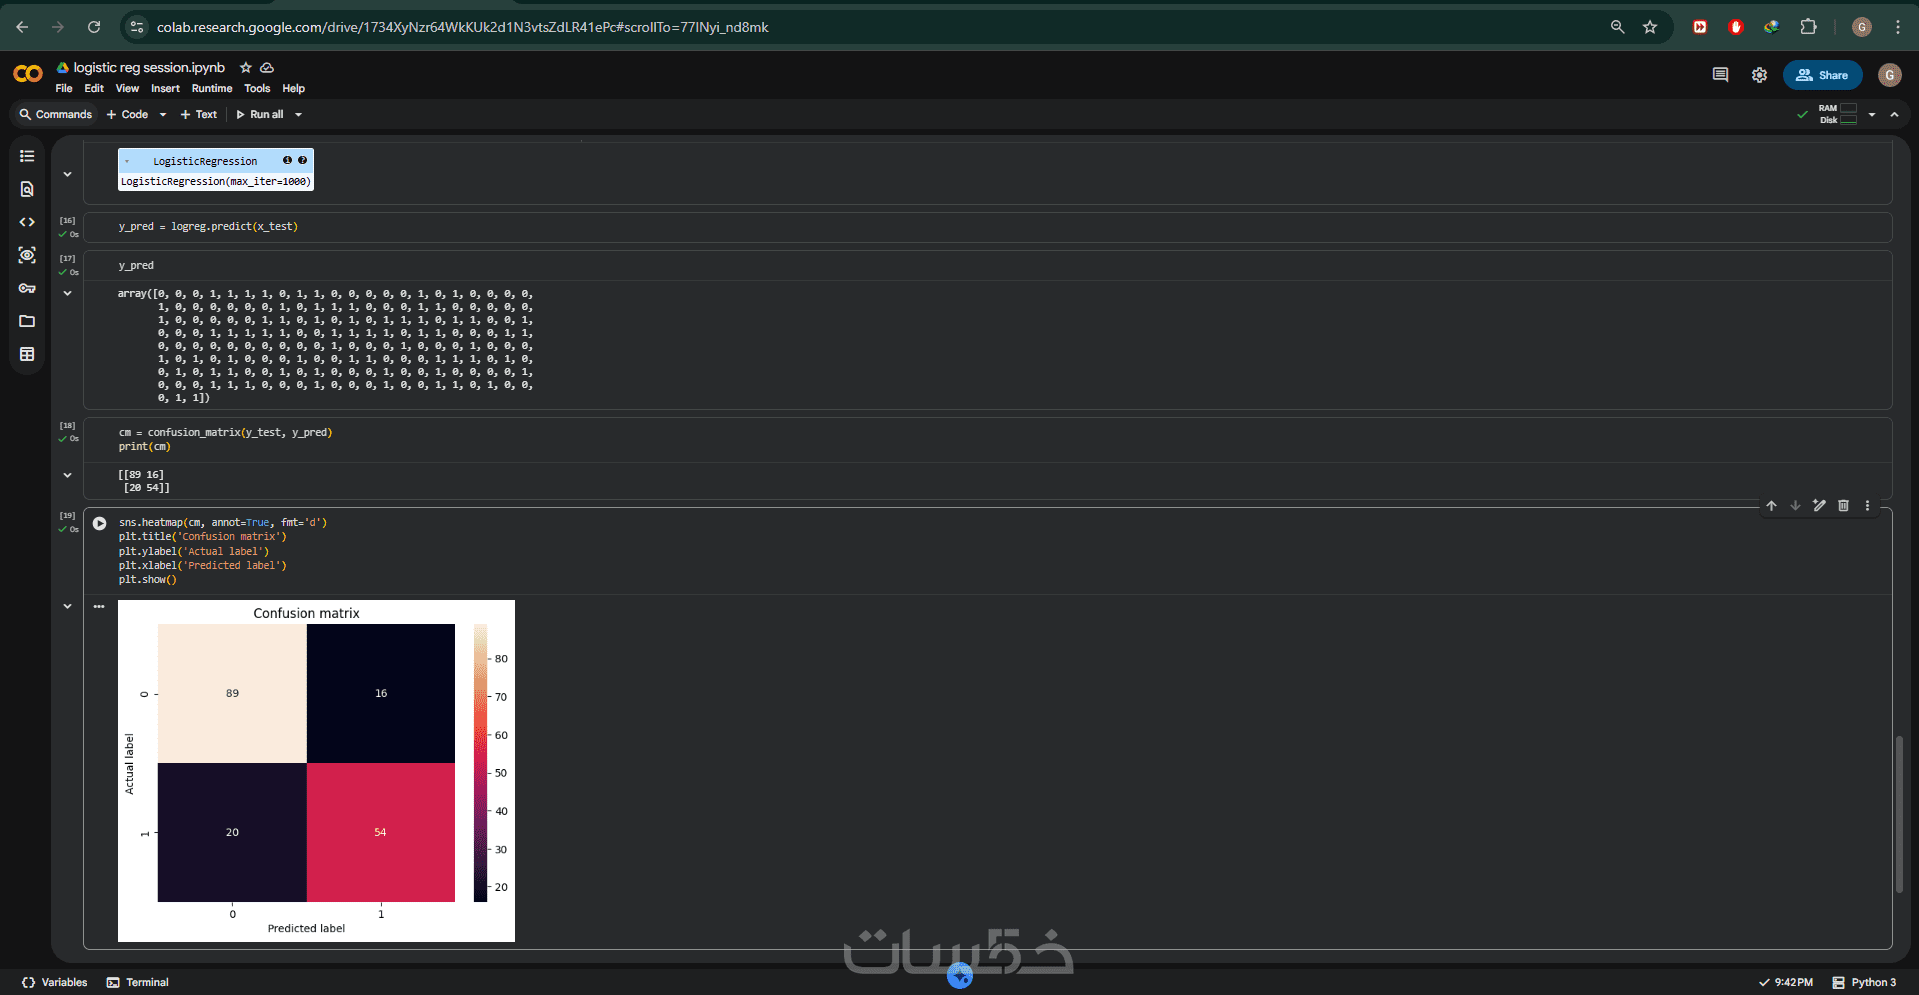Open the question mark docs link on LogisticRegression
Screen dimensions: 1919x995
[302, 160]
